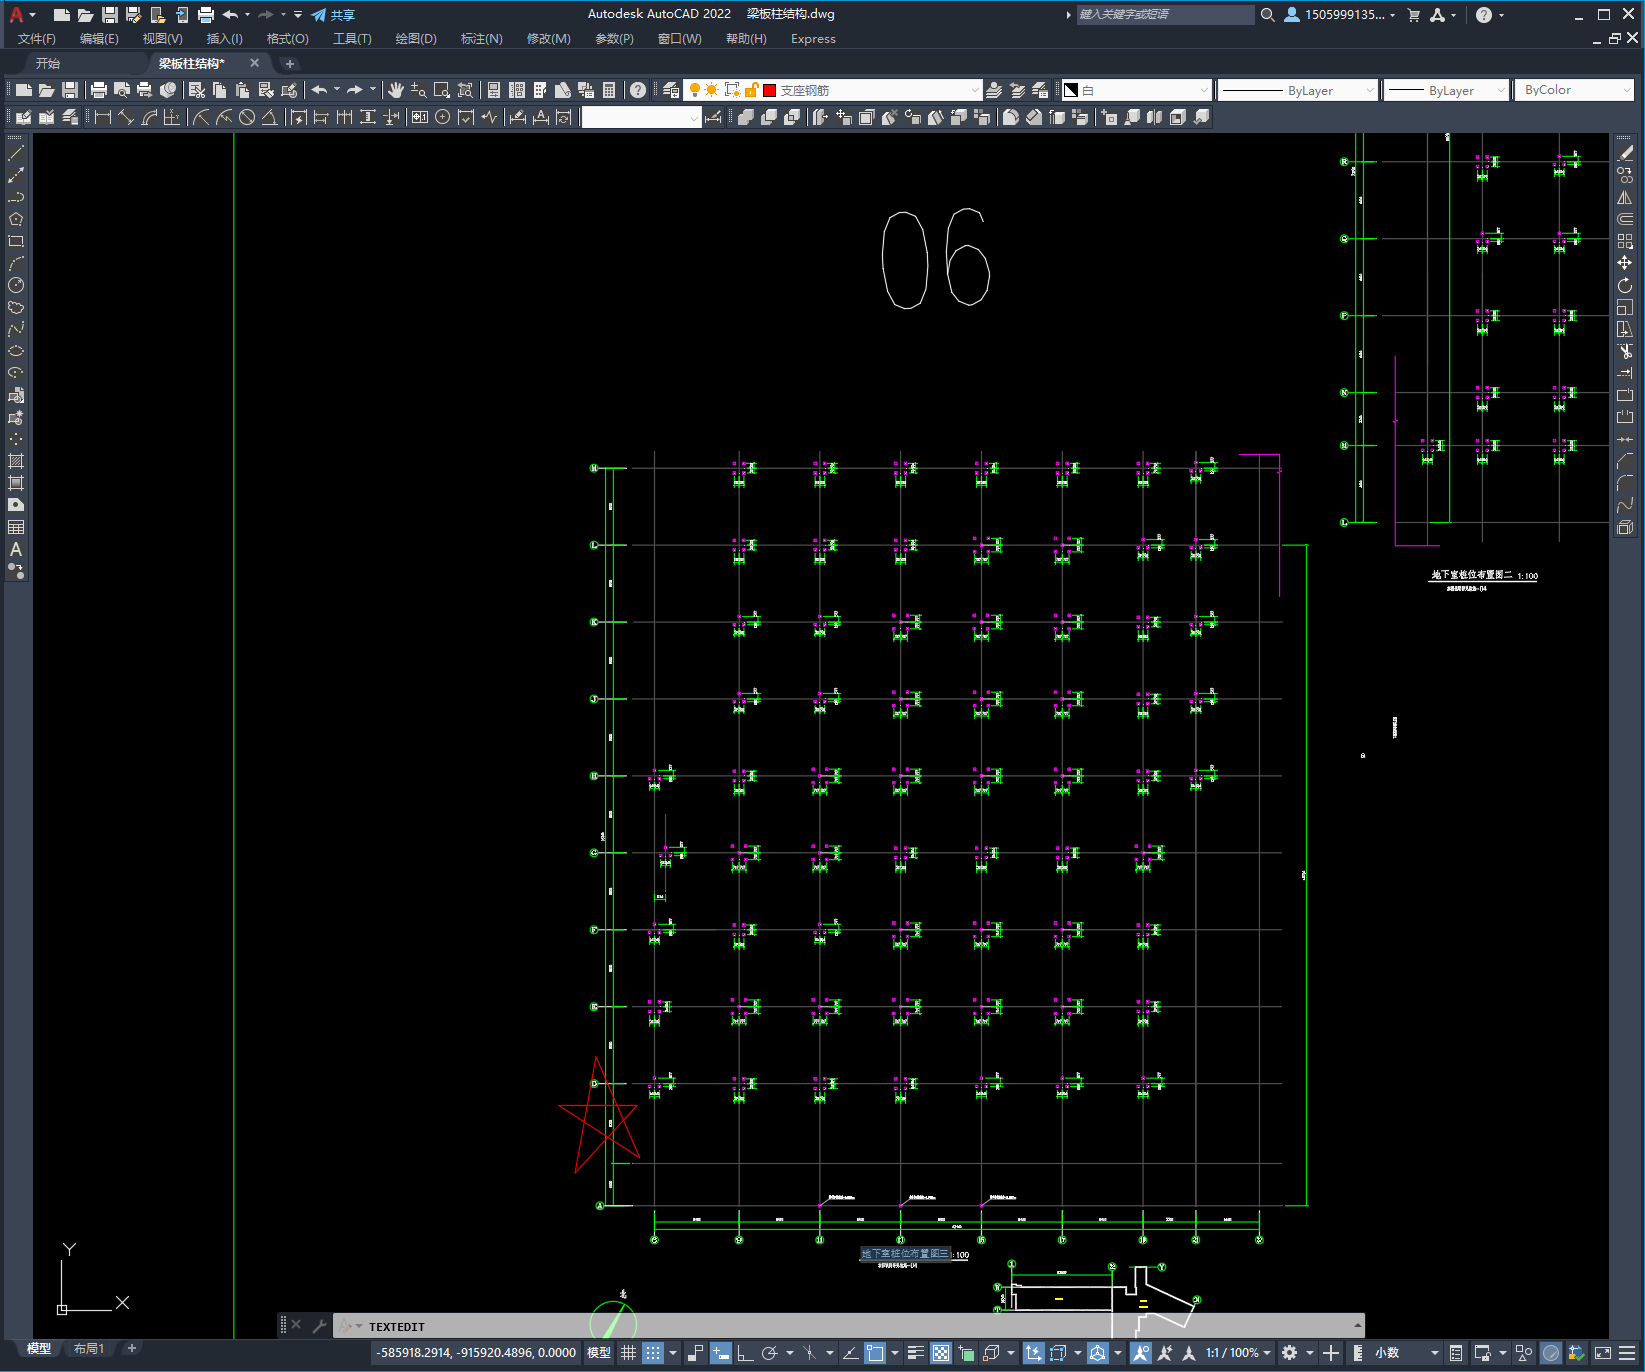Click the 模型 model space status button
The width and height of the screenshot is (1645, 1372).
click(x=599, y=1353)
